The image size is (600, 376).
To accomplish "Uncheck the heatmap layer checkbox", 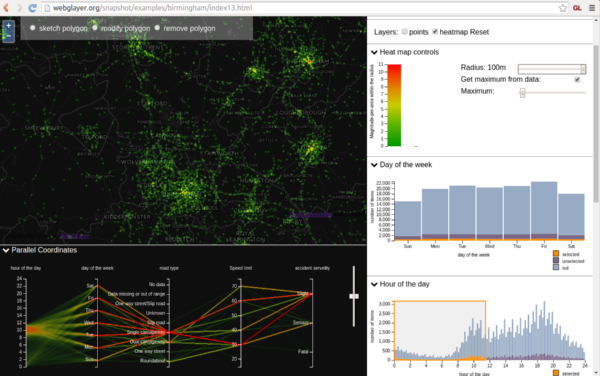I will [x=435, y=31].
